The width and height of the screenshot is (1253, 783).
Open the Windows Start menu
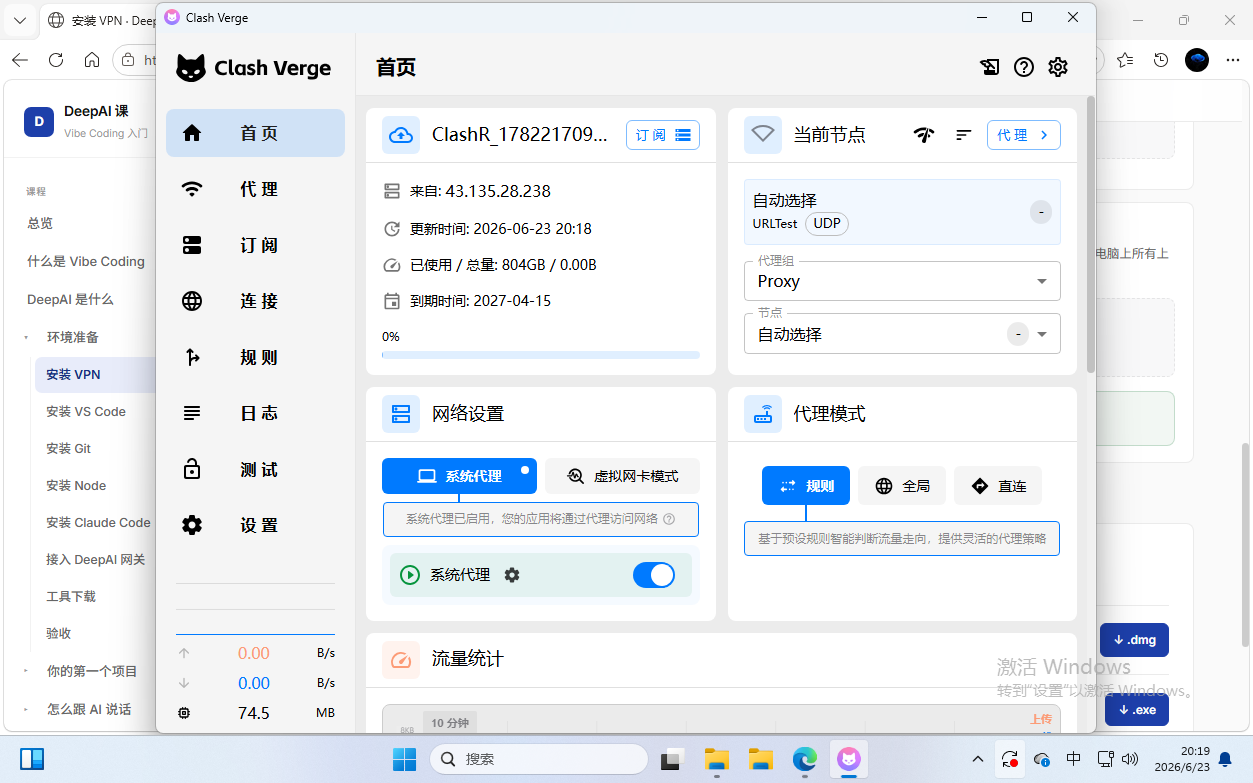[404, 760]
